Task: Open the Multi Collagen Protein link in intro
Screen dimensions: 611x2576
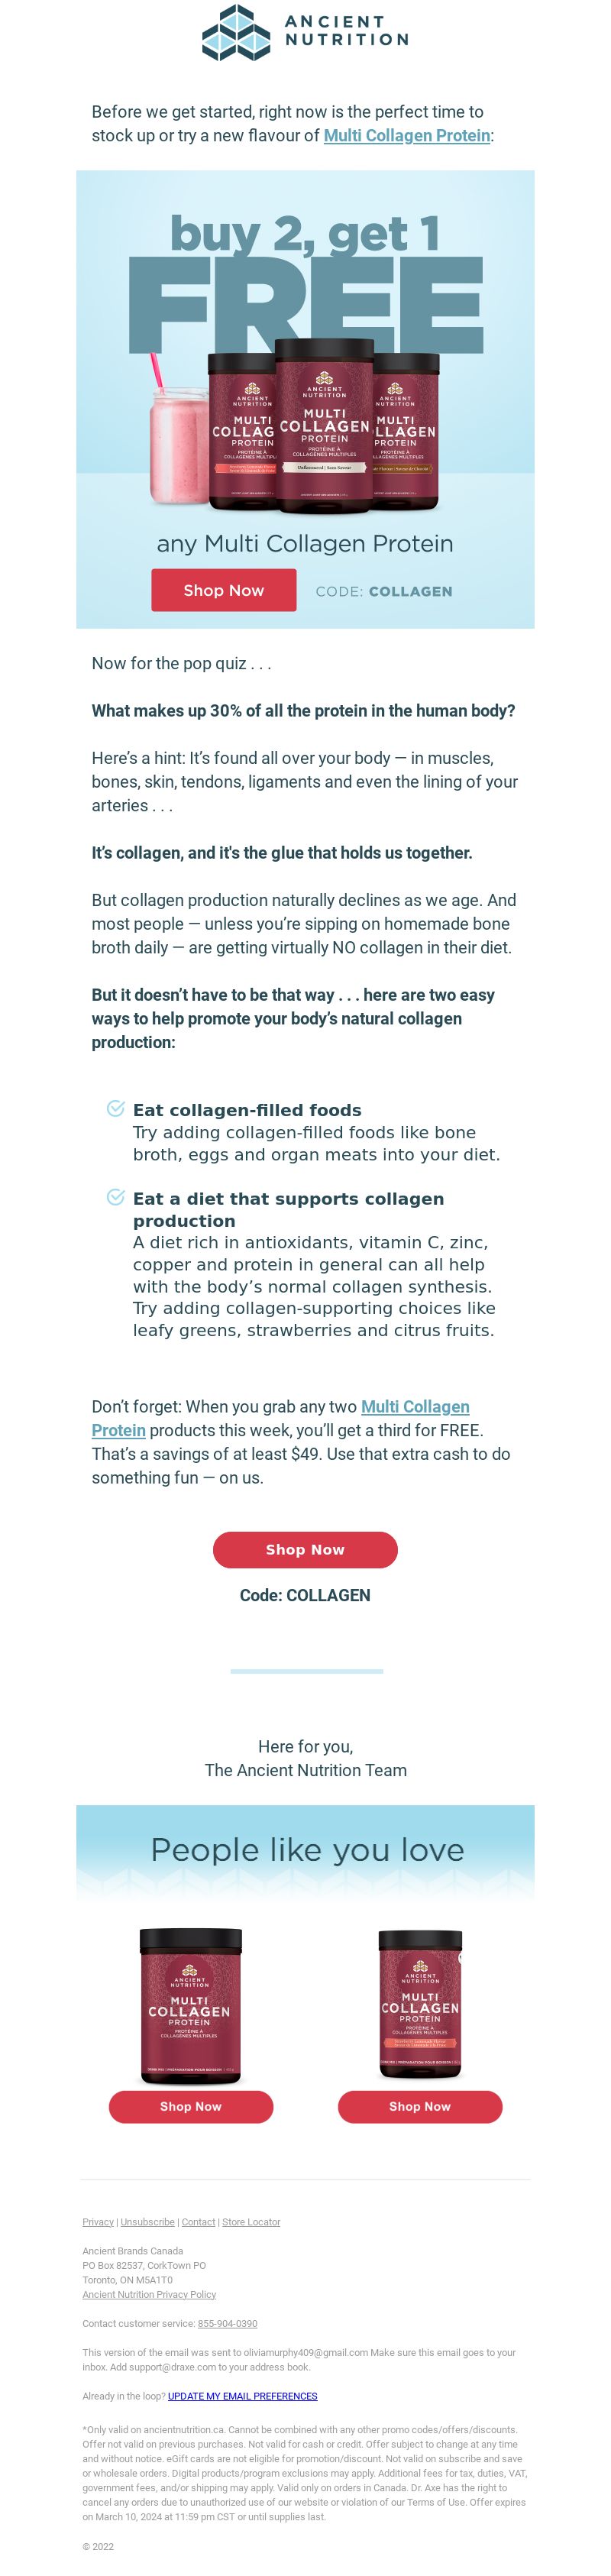Action: [x=407, y=135]
